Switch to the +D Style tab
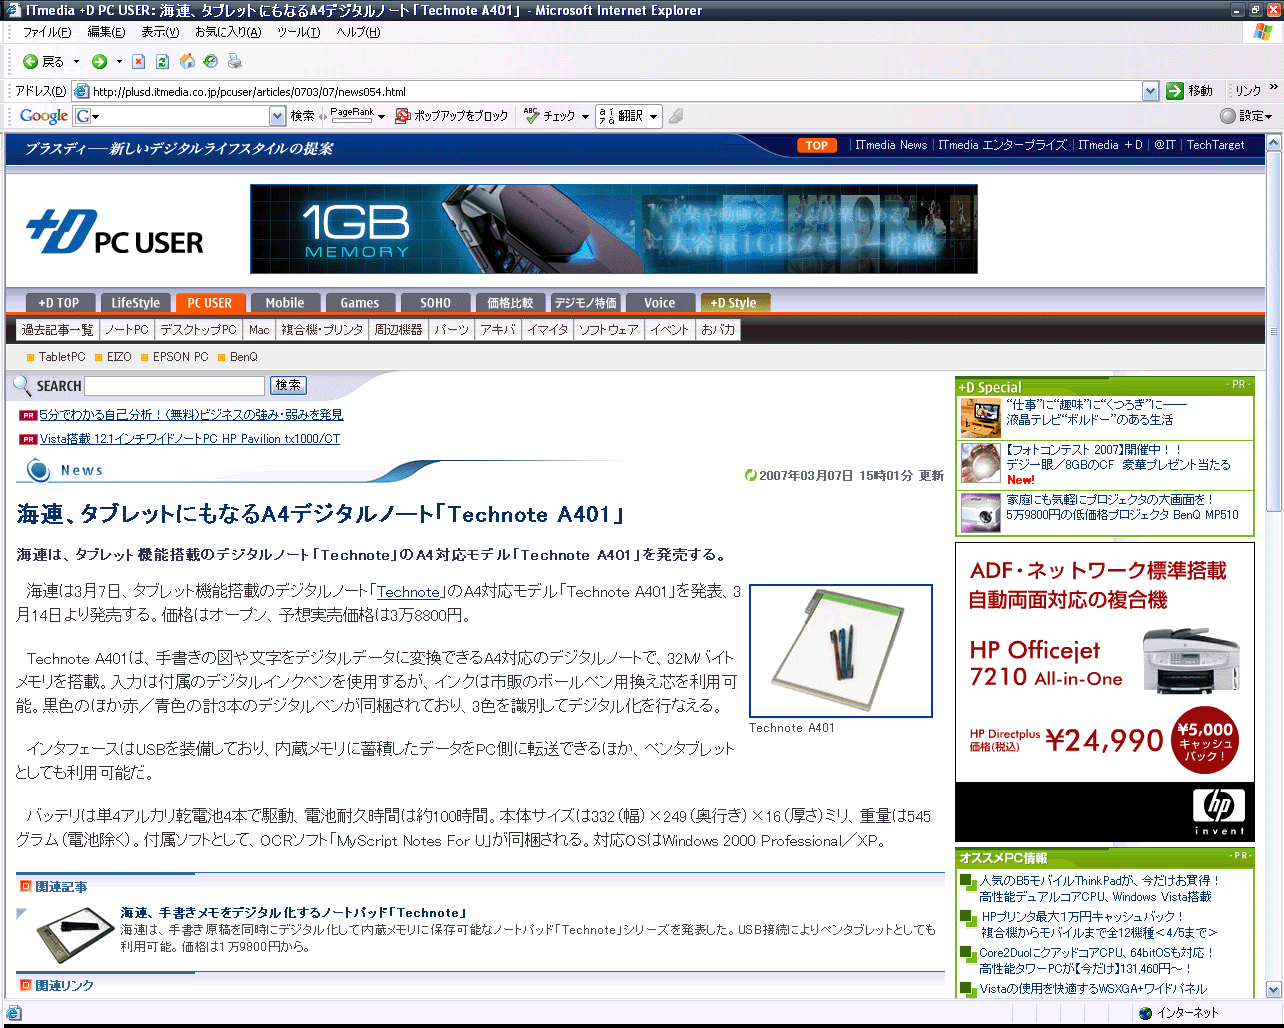Screen dimensions: 1284x1028 [735, 303]
